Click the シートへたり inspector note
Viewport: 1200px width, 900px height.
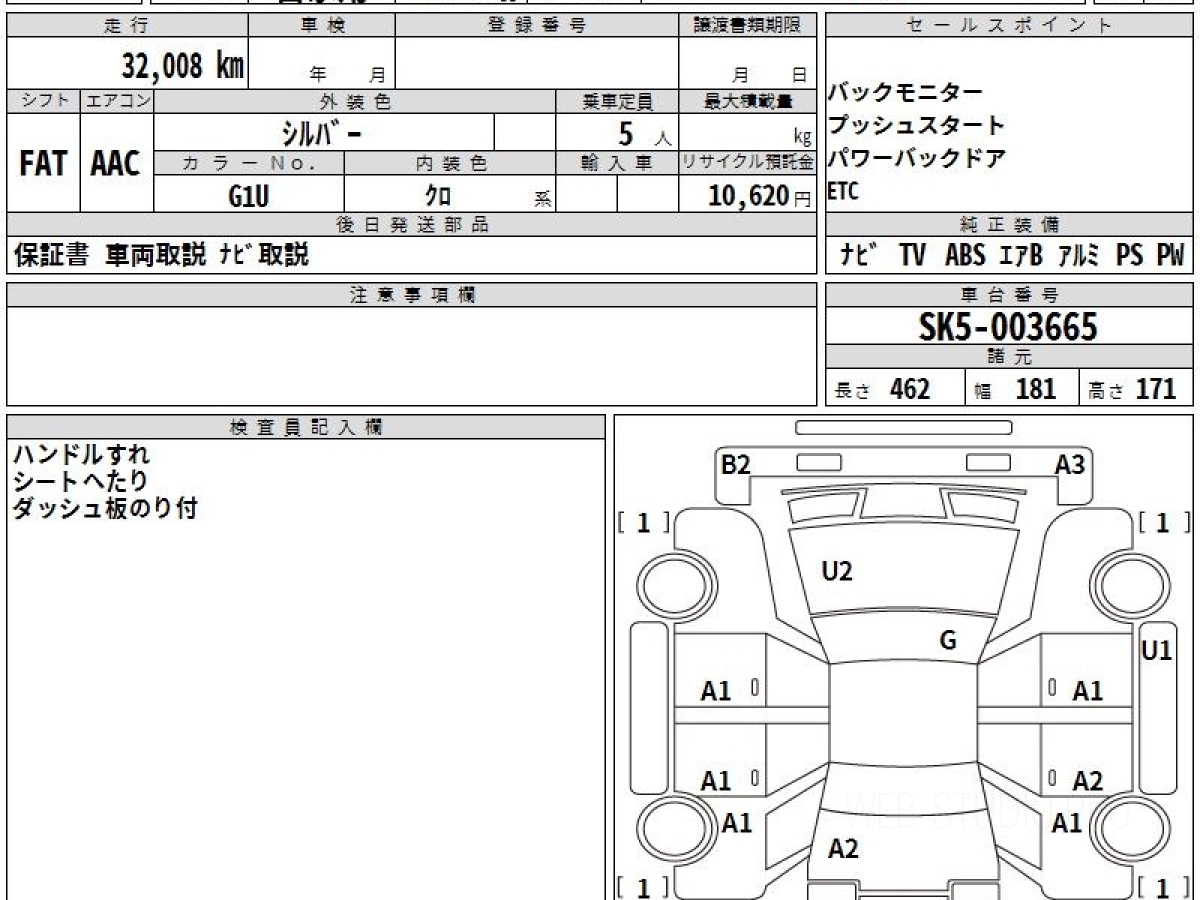point(80,482)
